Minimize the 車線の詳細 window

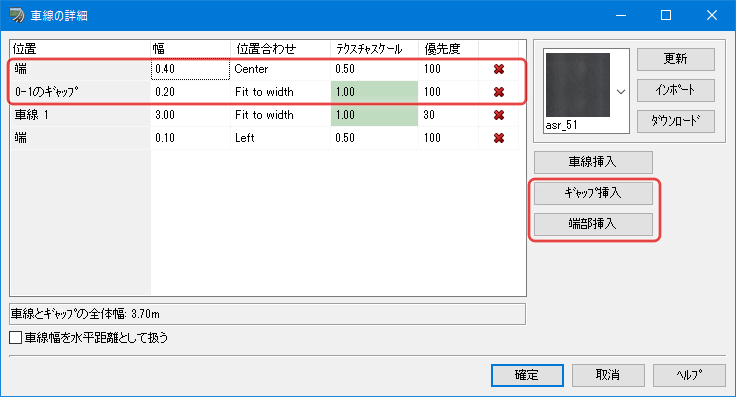pyautogui.click(x=621, y=15)
